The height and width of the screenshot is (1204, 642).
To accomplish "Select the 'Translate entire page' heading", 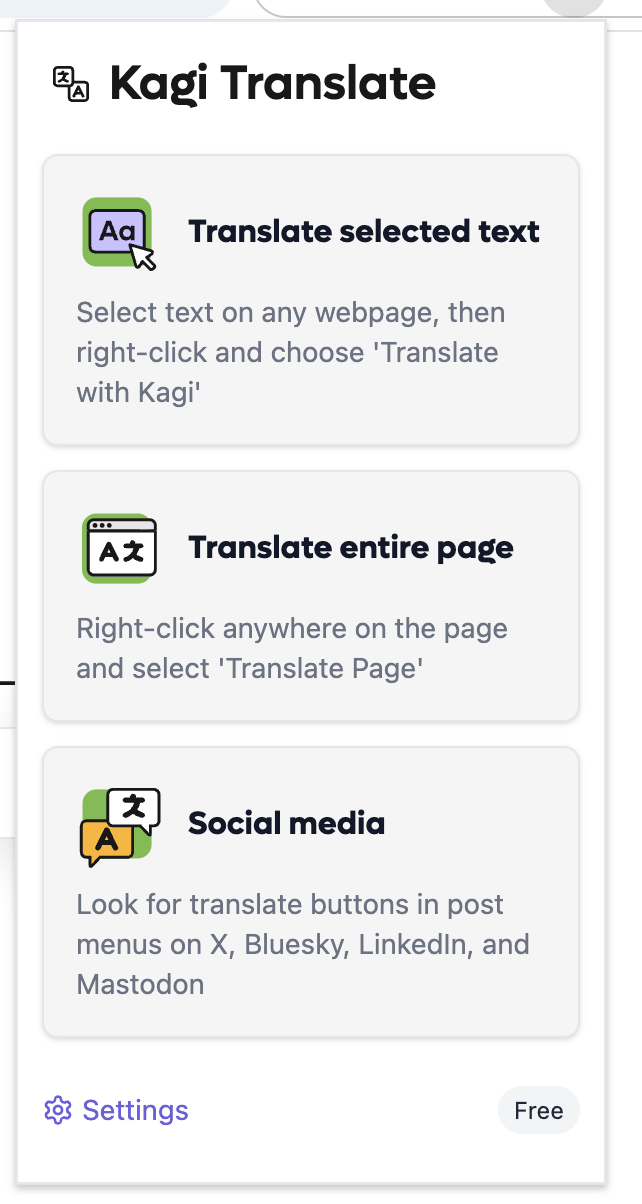I will [351, 548].
